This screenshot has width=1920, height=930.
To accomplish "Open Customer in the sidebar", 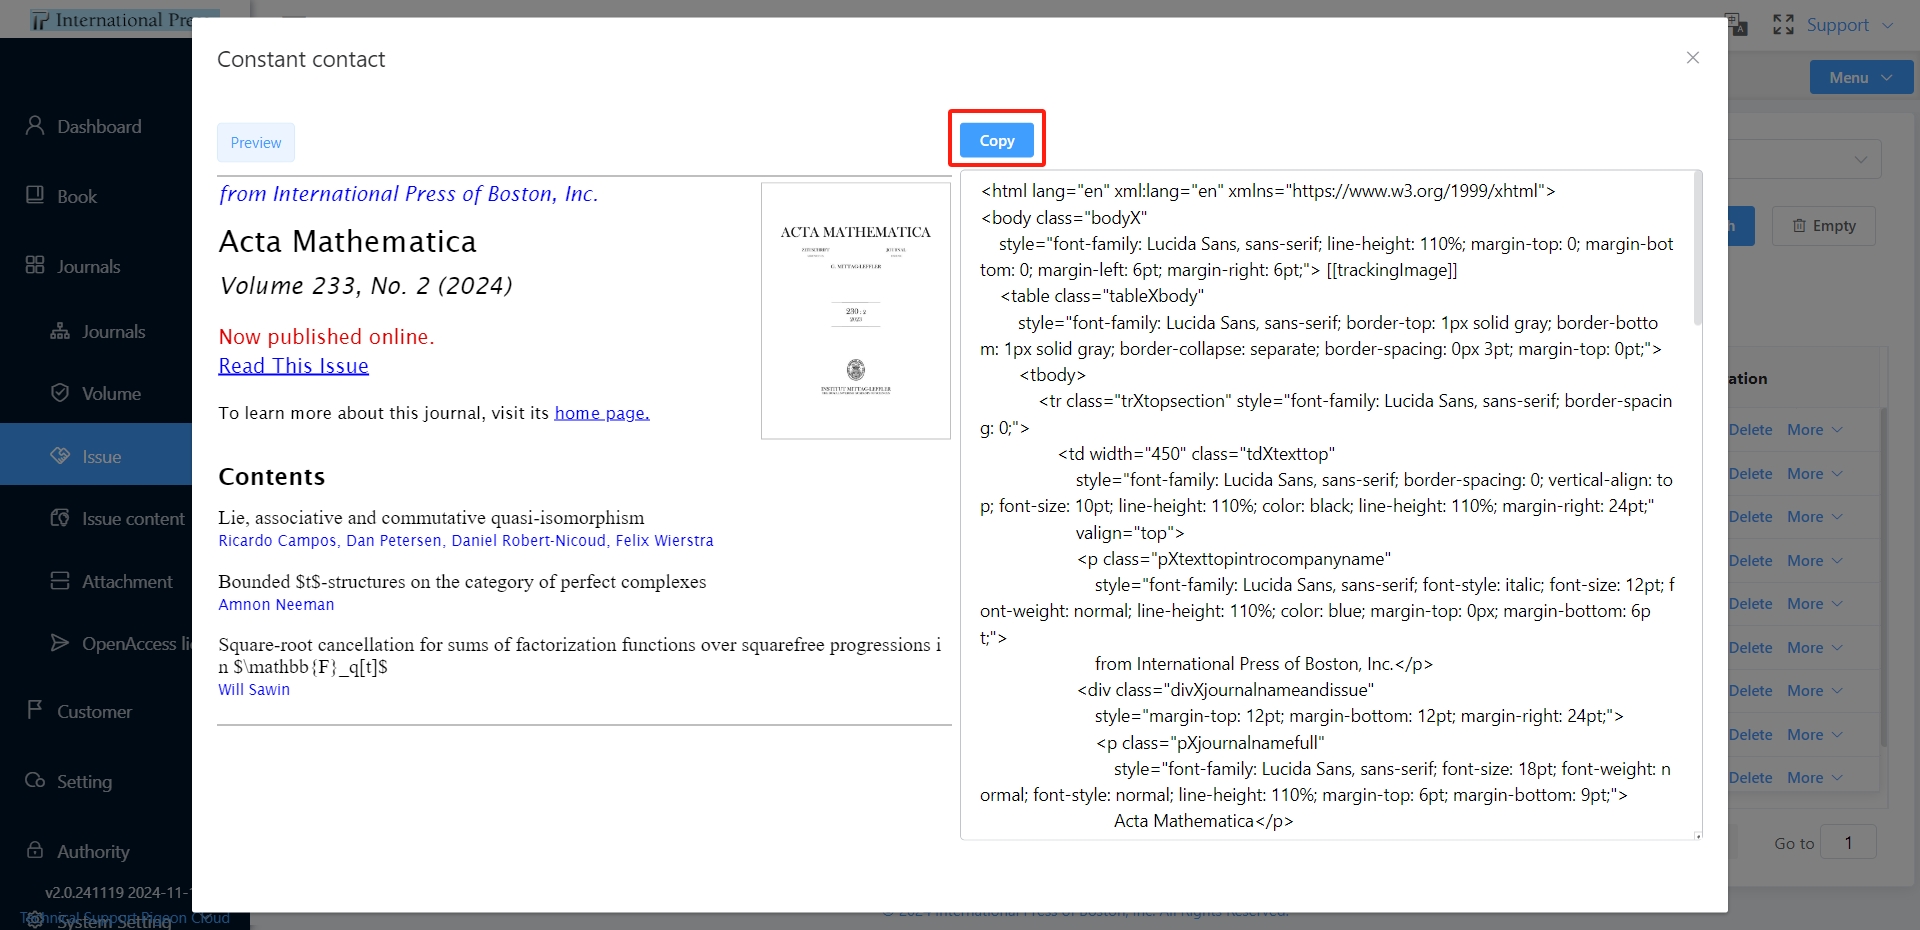I will 94,712.
